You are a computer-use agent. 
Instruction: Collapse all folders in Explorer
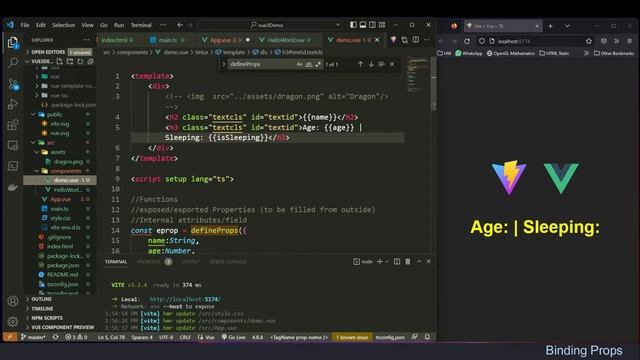tap(90, 62)
